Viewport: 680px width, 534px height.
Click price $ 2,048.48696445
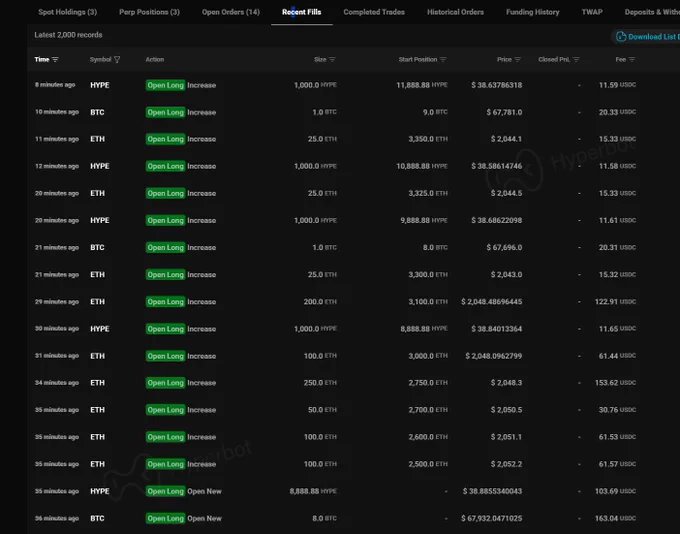tap(492, 302)
